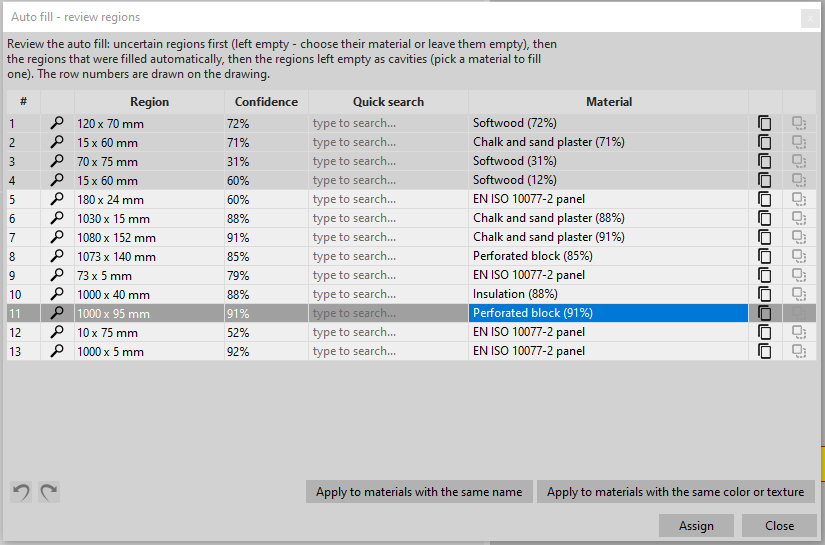Screen dimensions: 825x545
Task: Focus quick search field in row 1
Action: click(388, 123)
